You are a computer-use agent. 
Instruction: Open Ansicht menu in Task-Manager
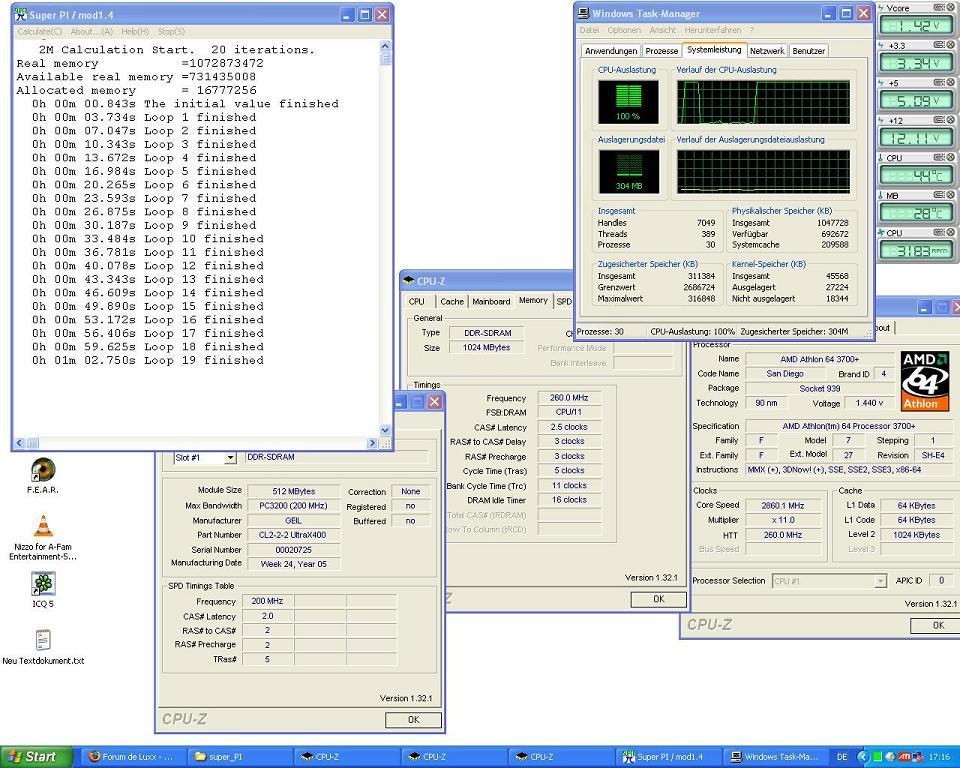pos(662,30)
